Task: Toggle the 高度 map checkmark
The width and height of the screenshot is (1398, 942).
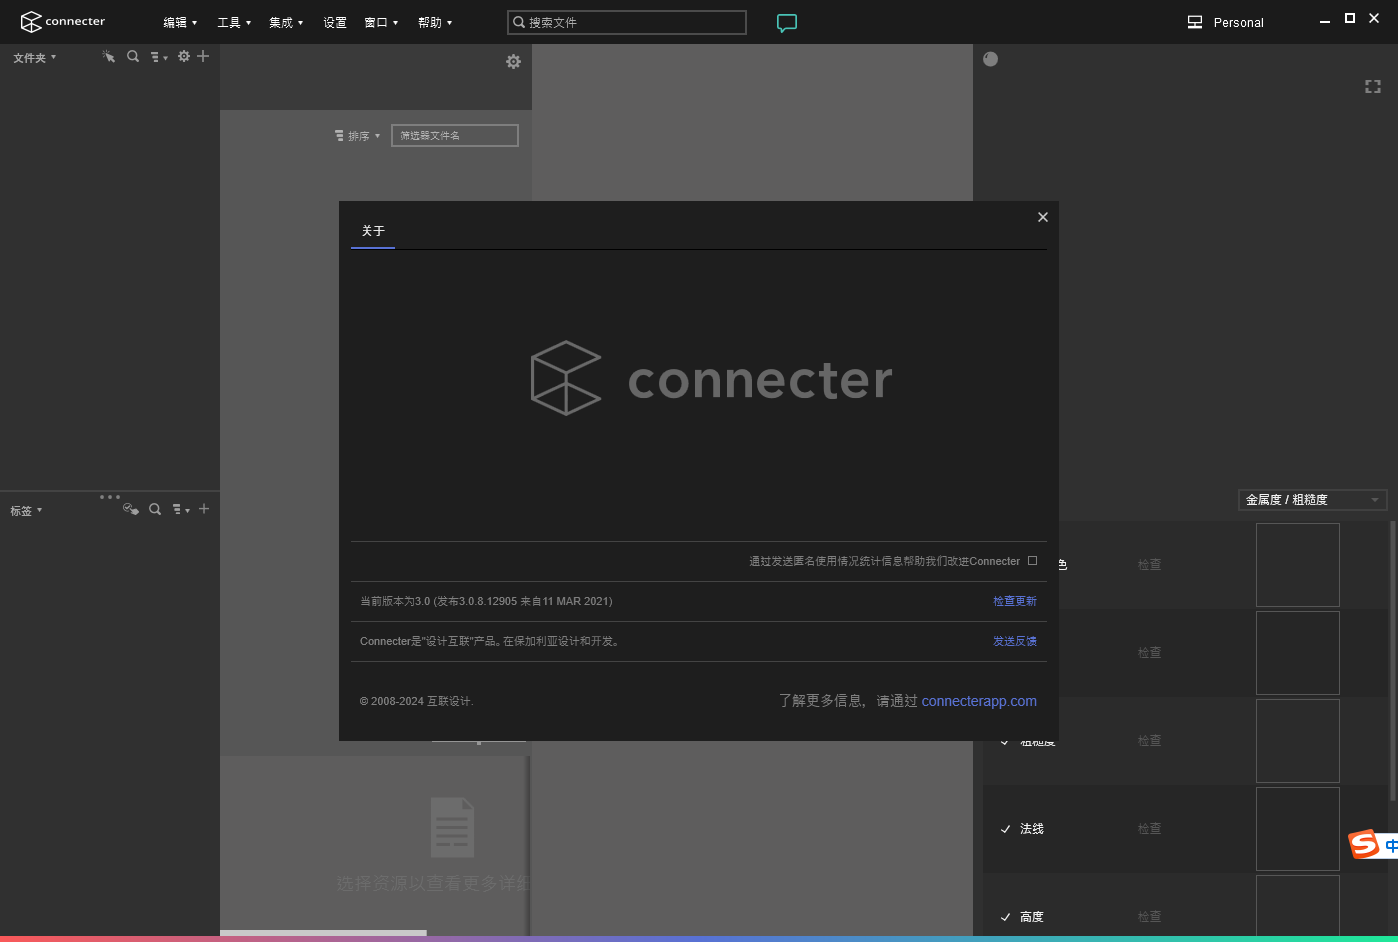Action: point(1005,916)
